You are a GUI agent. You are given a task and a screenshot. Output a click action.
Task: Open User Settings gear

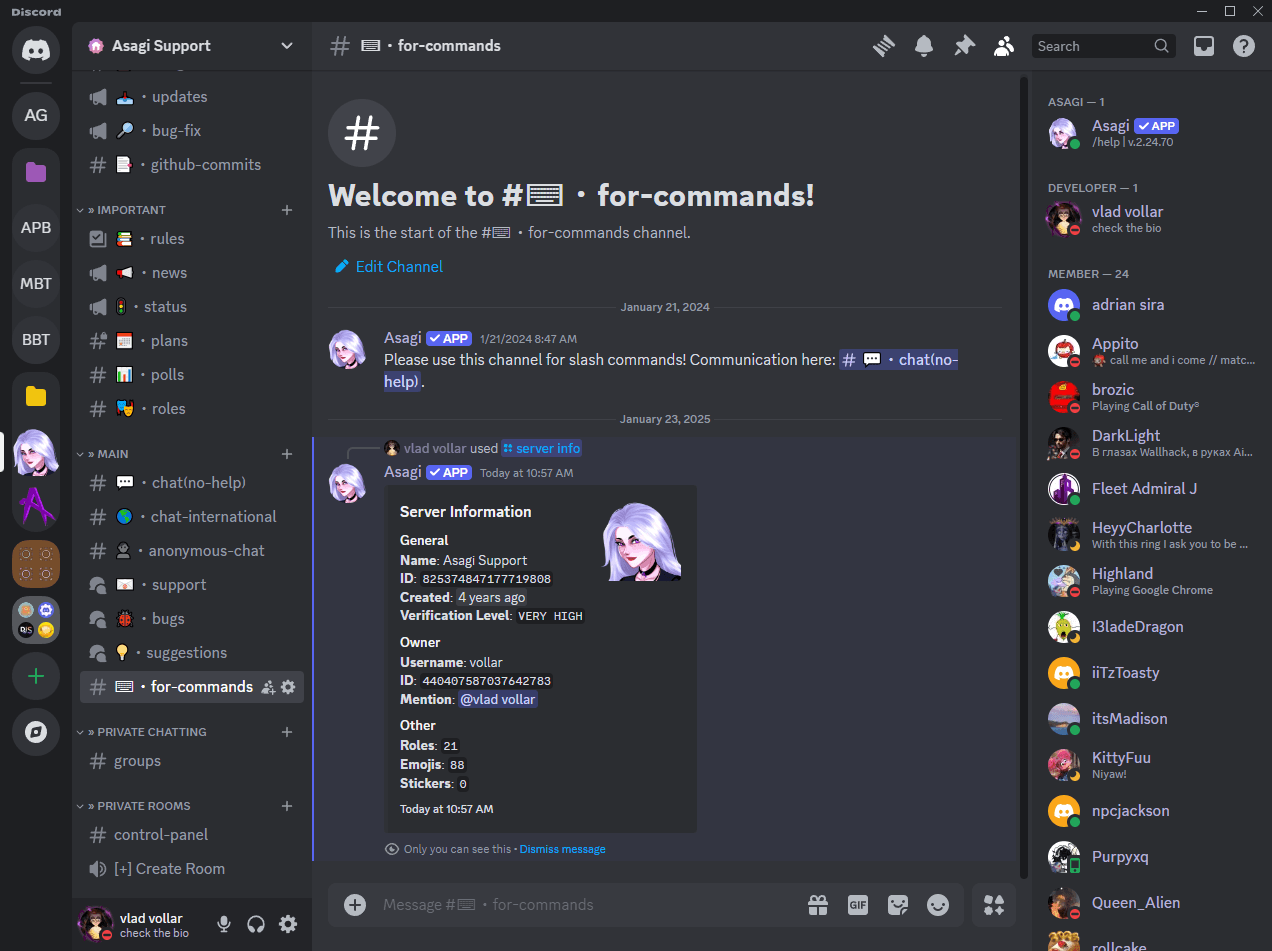pos(288,924)
